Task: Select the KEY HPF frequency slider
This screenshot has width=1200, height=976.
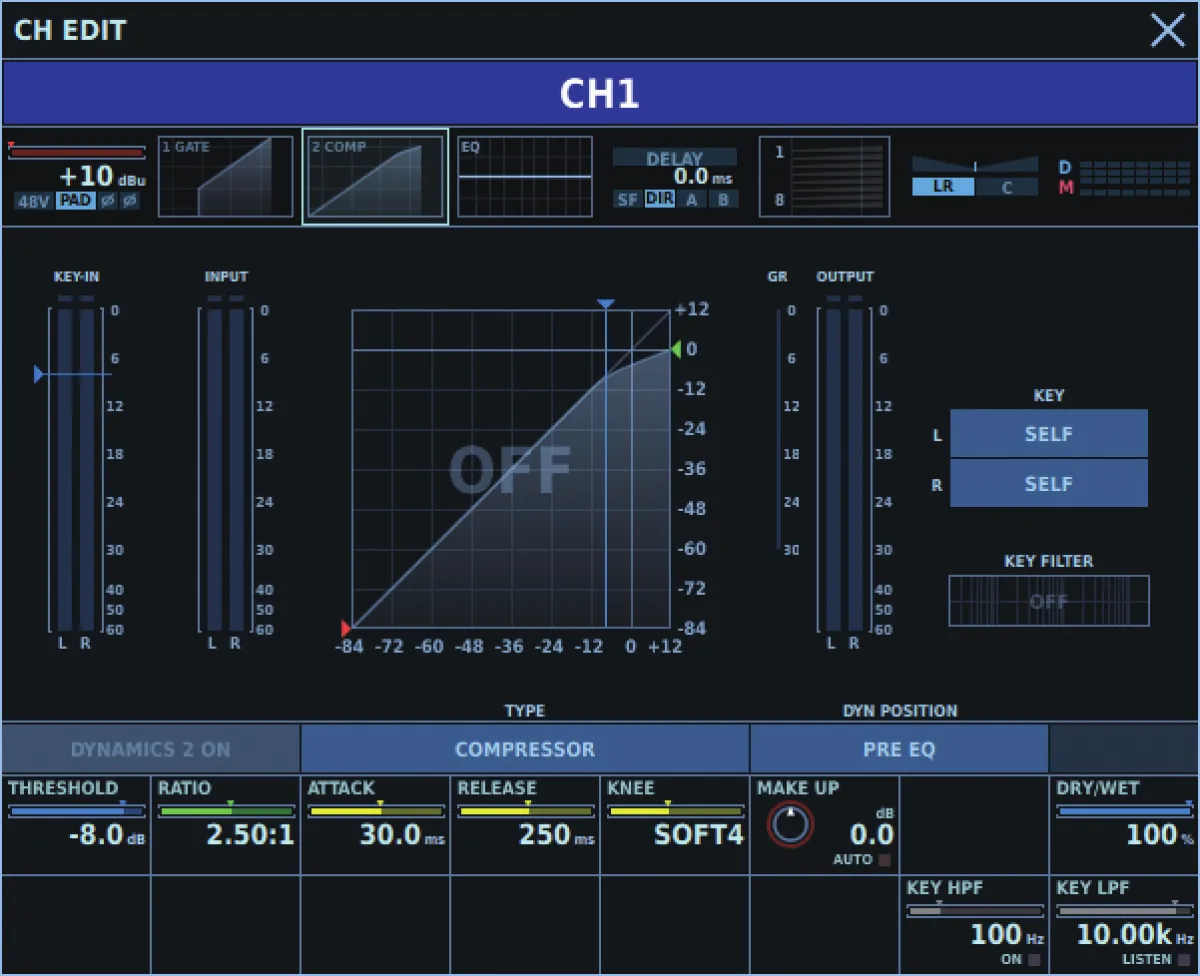Action: (x=975, y=910)
